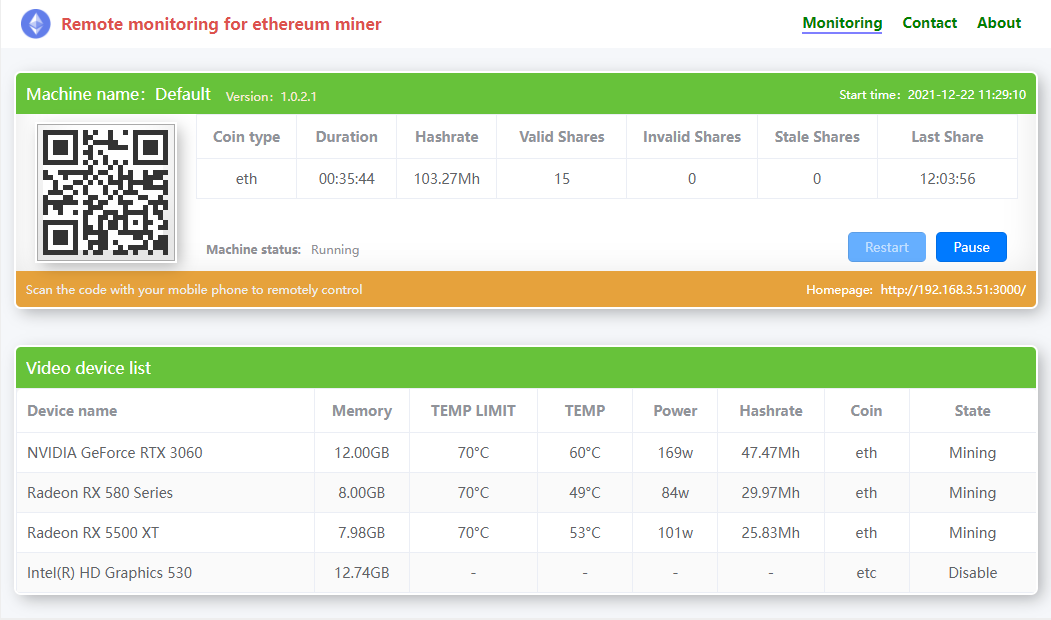
Task: Open the homepage URL link
Action: (x=952, y=290)
